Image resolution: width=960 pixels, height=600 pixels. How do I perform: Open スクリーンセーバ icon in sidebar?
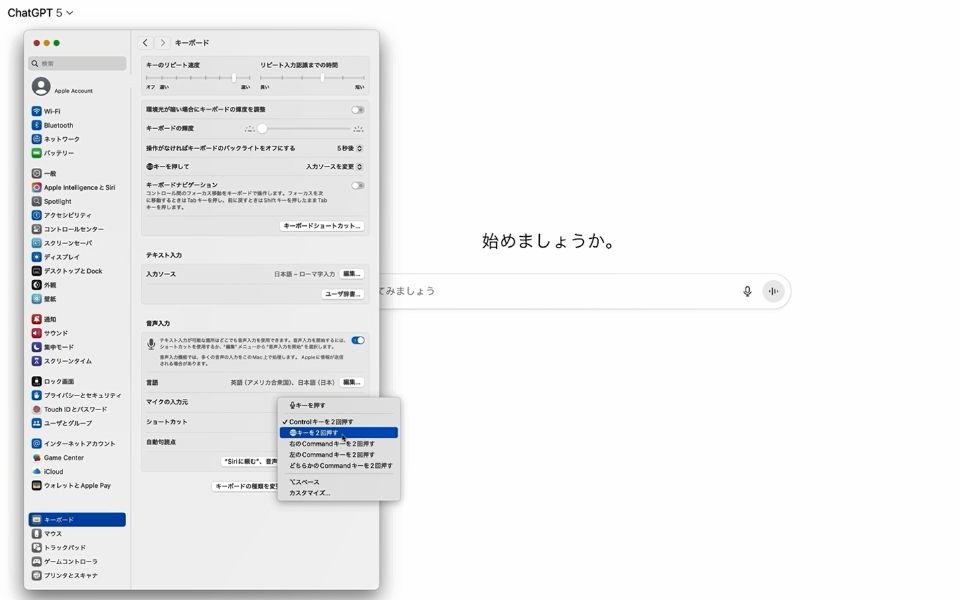click(37, 243)
